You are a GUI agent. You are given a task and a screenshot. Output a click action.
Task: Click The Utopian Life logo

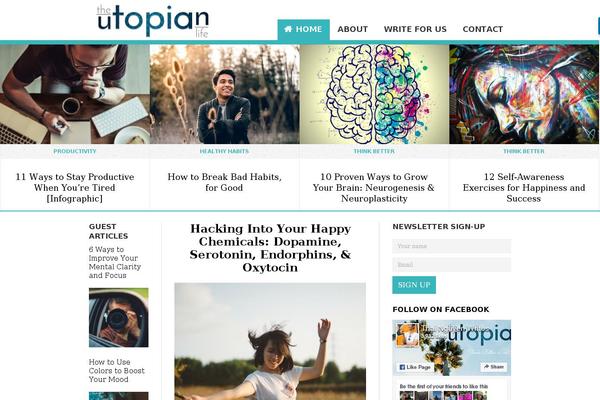(x=153, y=21)
